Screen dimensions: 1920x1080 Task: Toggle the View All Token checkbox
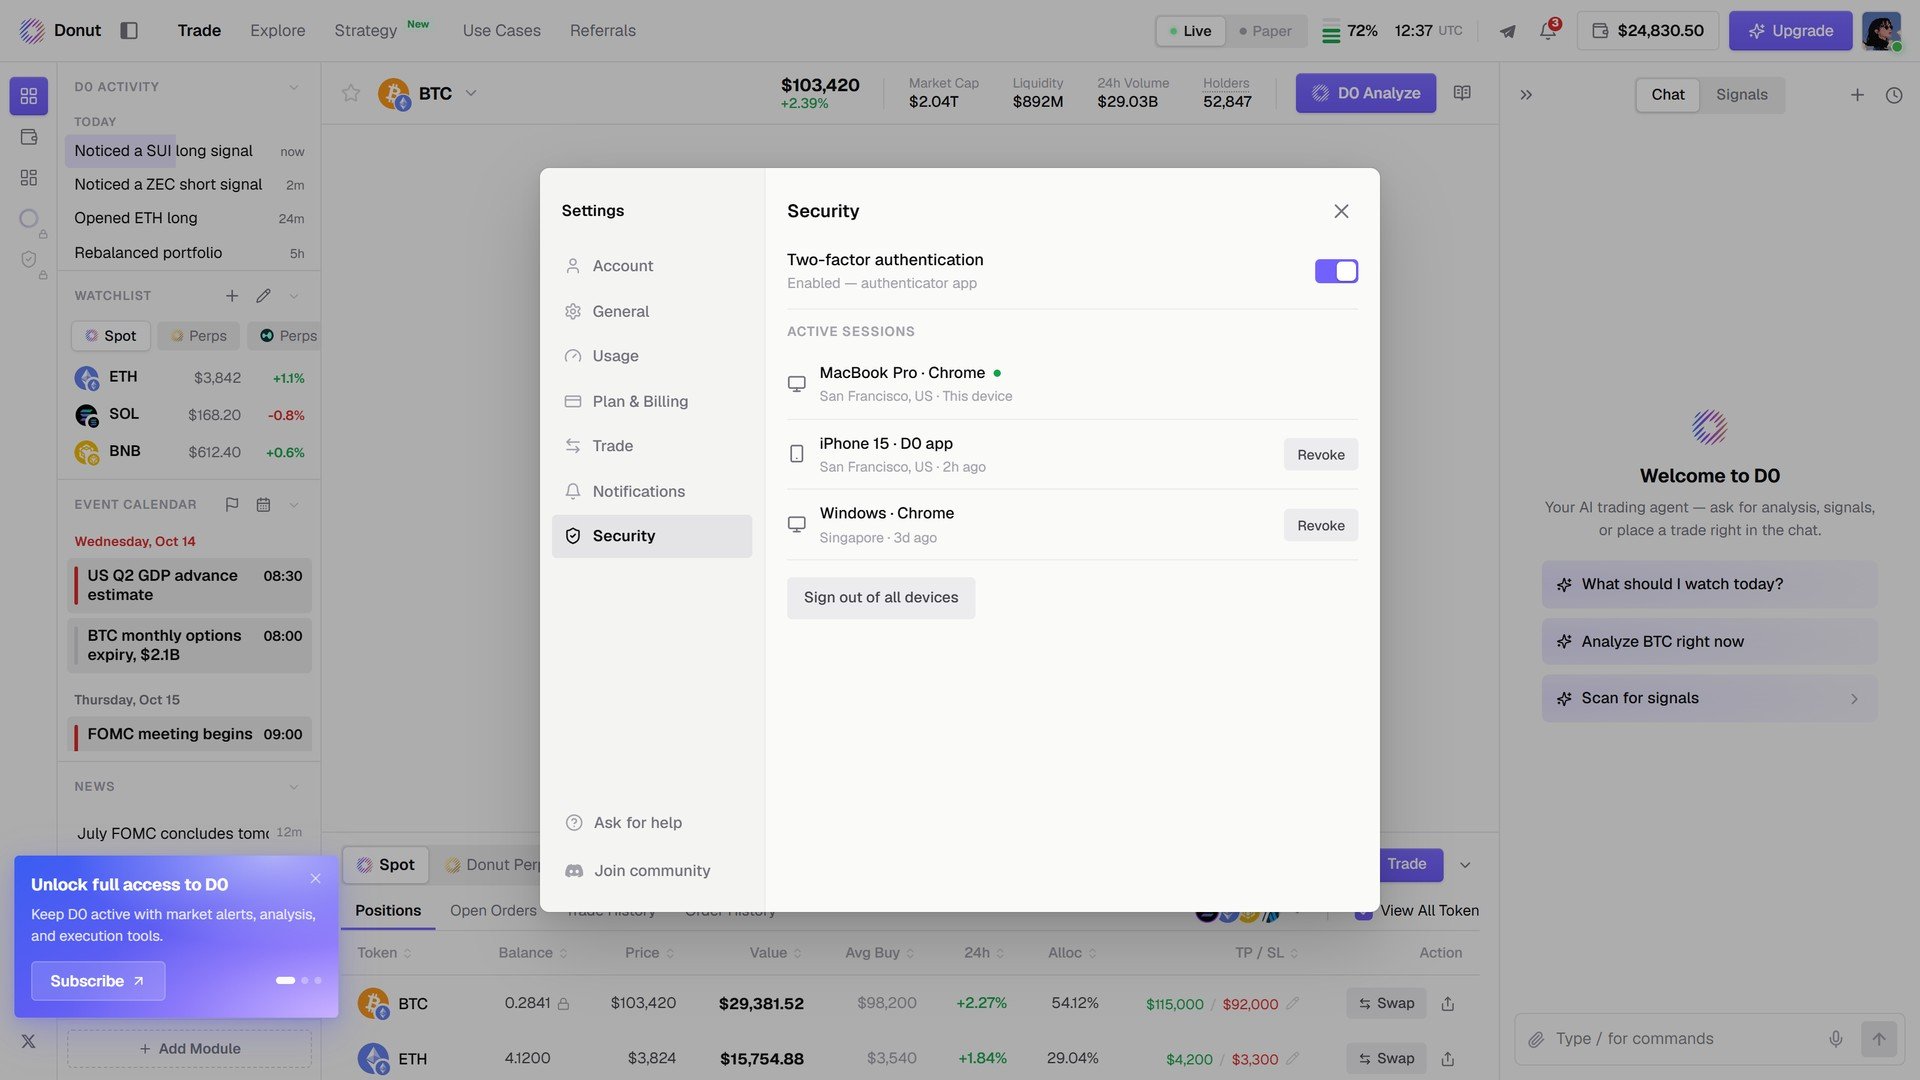tap(1363, 911)
